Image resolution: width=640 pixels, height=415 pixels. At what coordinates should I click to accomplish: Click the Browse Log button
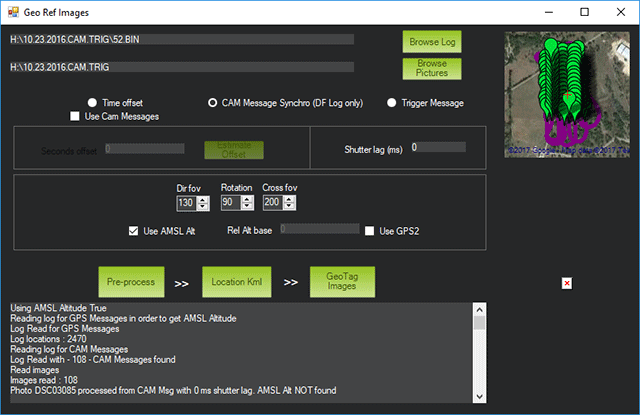[432, 42]
